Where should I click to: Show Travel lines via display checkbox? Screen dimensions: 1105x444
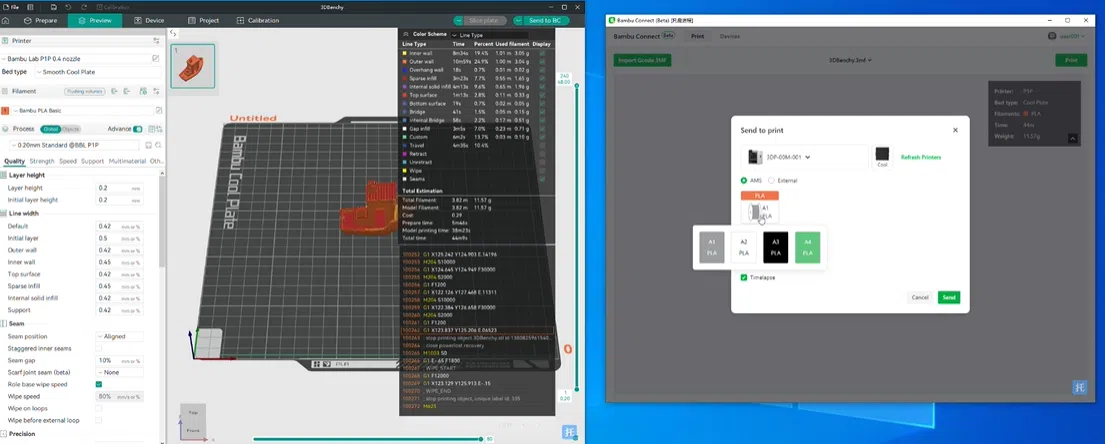click(542, 145)
